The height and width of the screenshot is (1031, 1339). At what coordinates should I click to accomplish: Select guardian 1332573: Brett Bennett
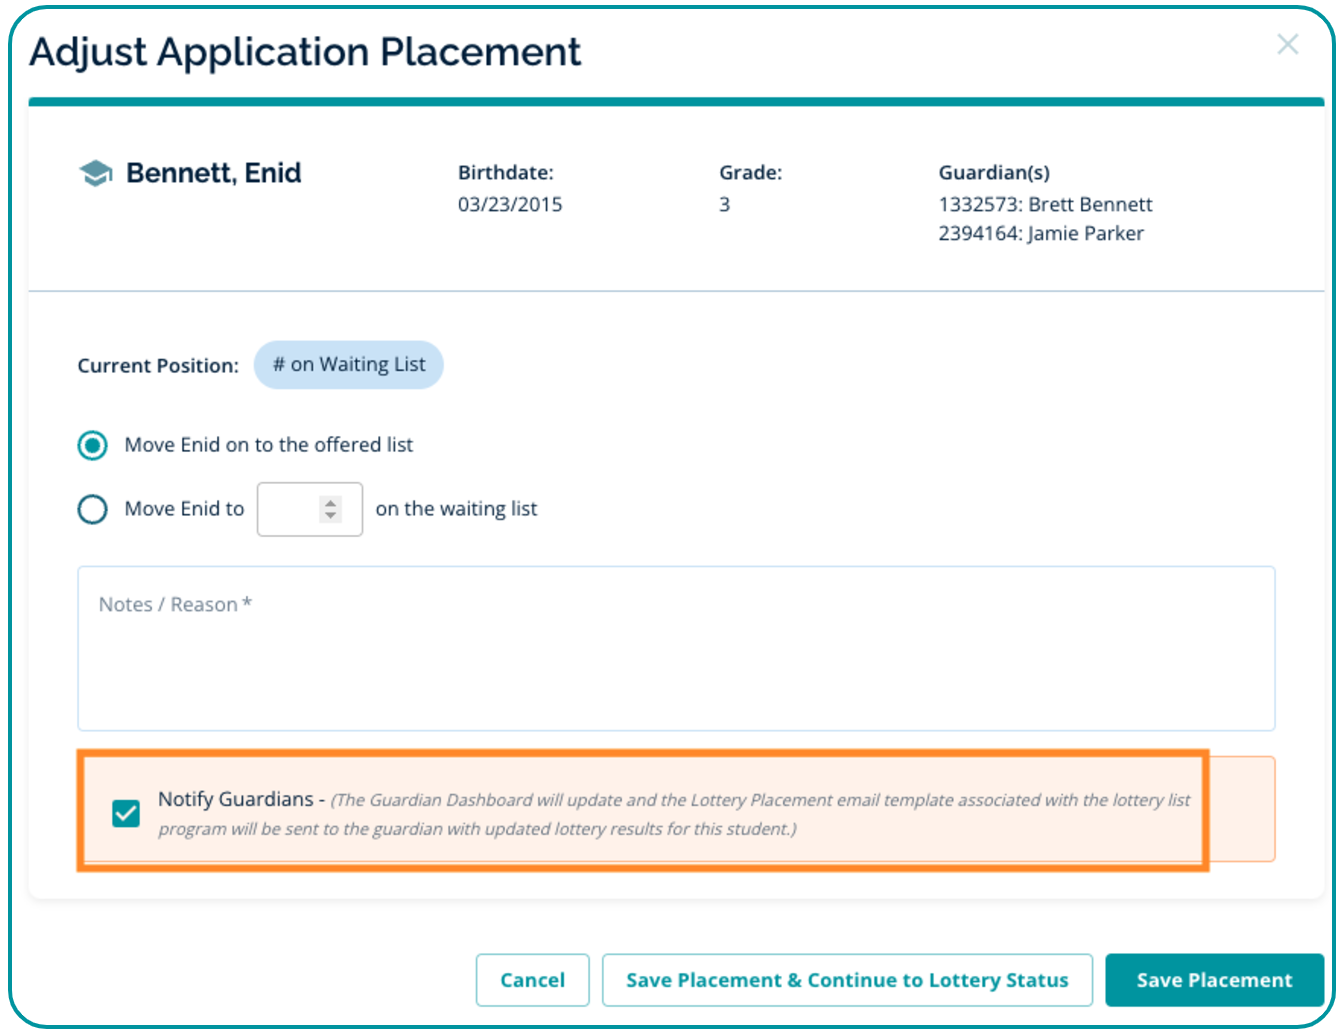pyautogui.click(x=1045, y=205)
